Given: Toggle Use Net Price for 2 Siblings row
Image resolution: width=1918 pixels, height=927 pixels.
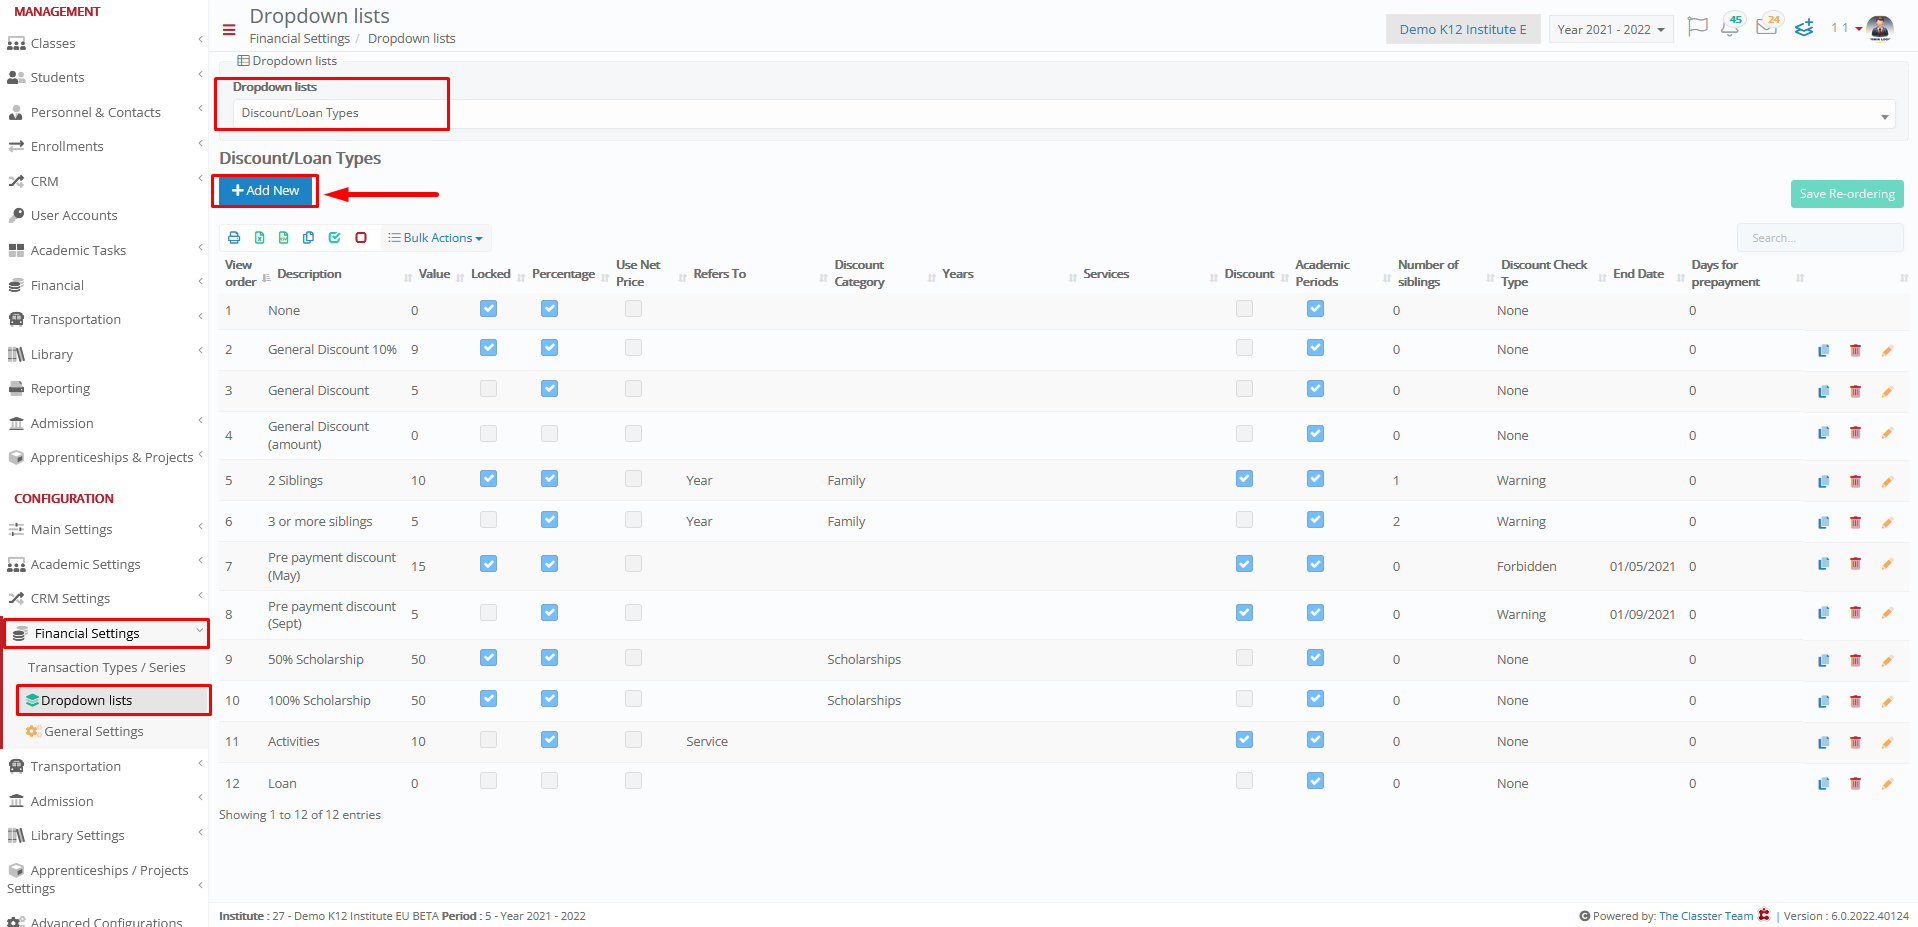Looking at the screenshot, I should pos(633,479).
